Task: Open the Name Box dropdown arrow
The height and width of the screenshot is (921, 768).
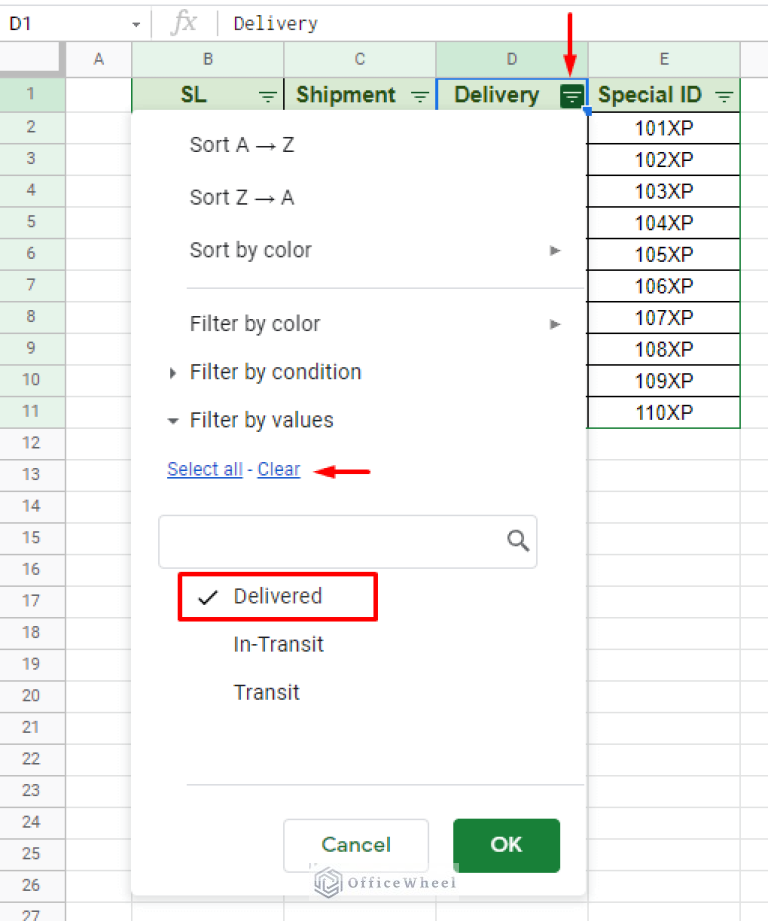Action: [136, 22]
